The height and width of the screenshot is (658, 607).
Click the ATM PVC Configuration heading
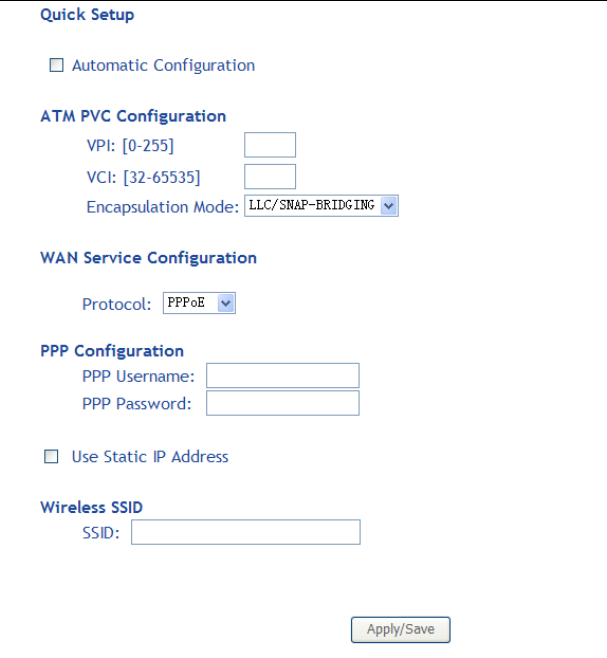[133, 116]
